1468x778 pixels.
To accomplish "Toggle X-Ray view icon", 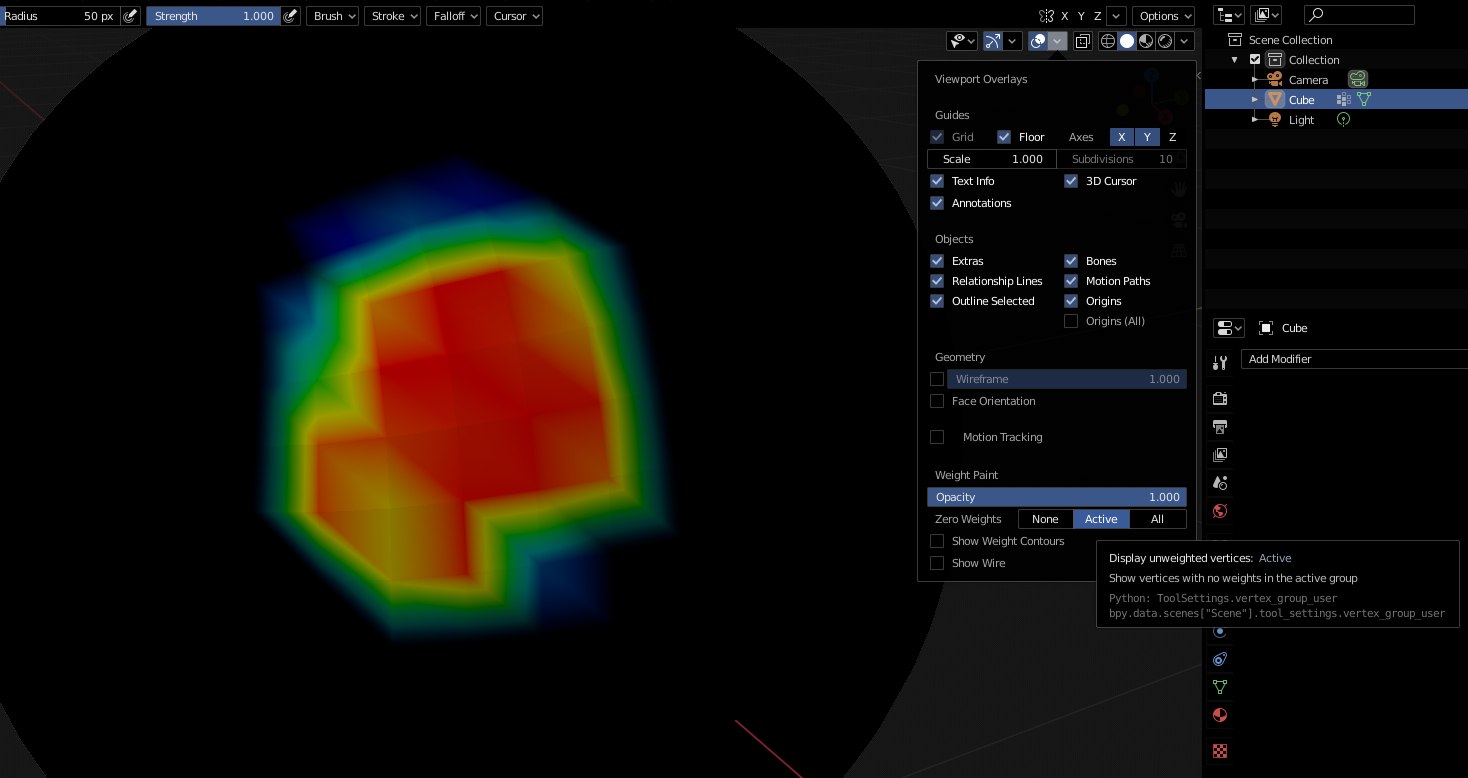I will [x=1082, y=41].
